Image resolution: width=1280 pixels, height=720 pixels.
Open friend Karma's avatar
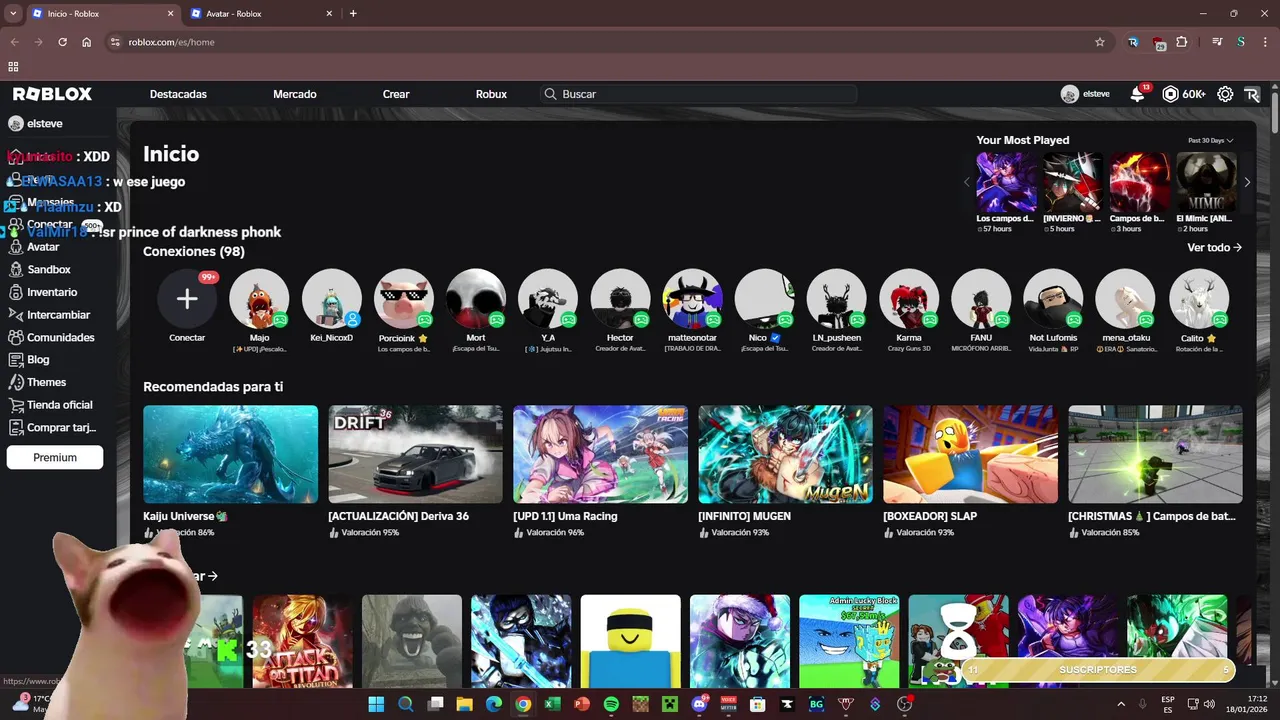pyautogui.click(x=909, y=298)
